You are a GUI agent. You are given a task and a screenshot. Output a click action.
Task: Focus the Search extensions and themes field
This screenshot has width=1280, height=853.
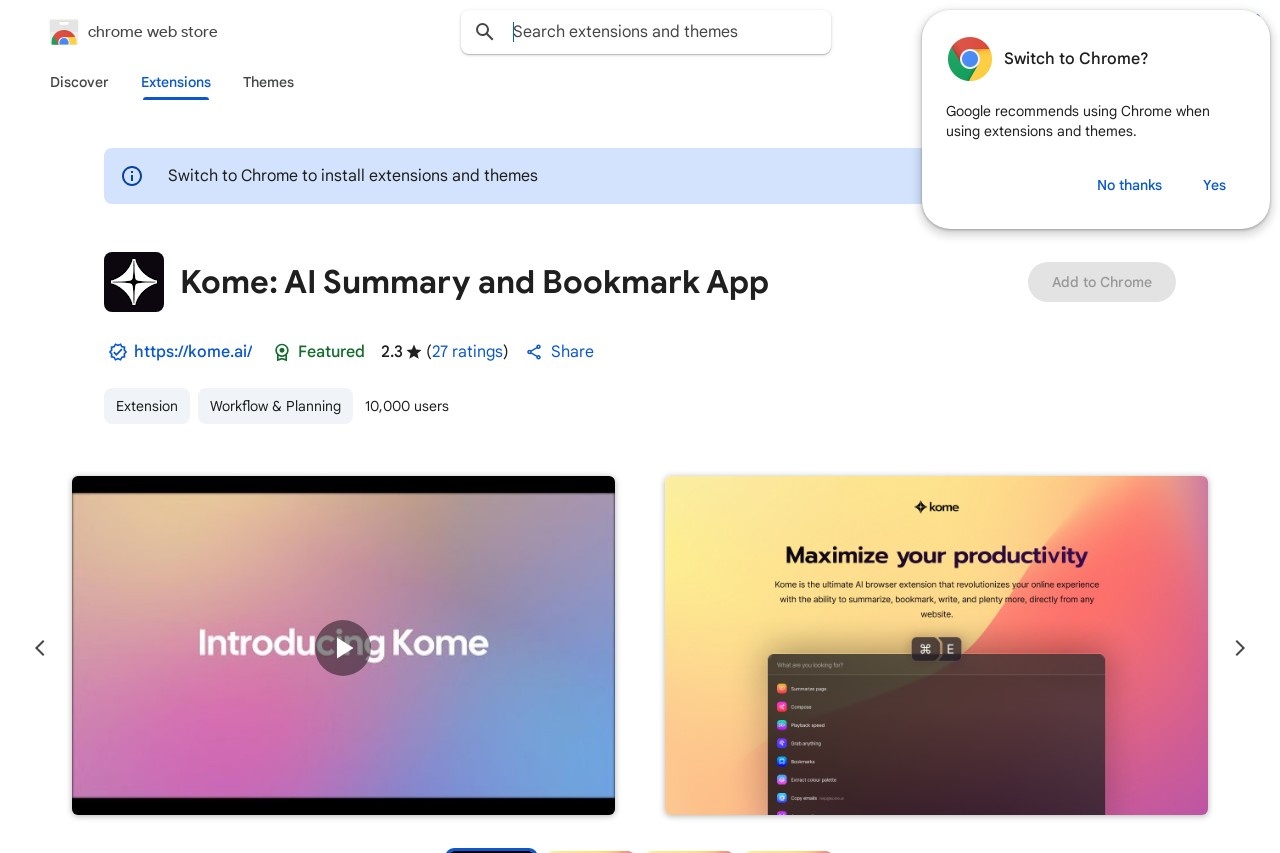[x=646, y=32]
